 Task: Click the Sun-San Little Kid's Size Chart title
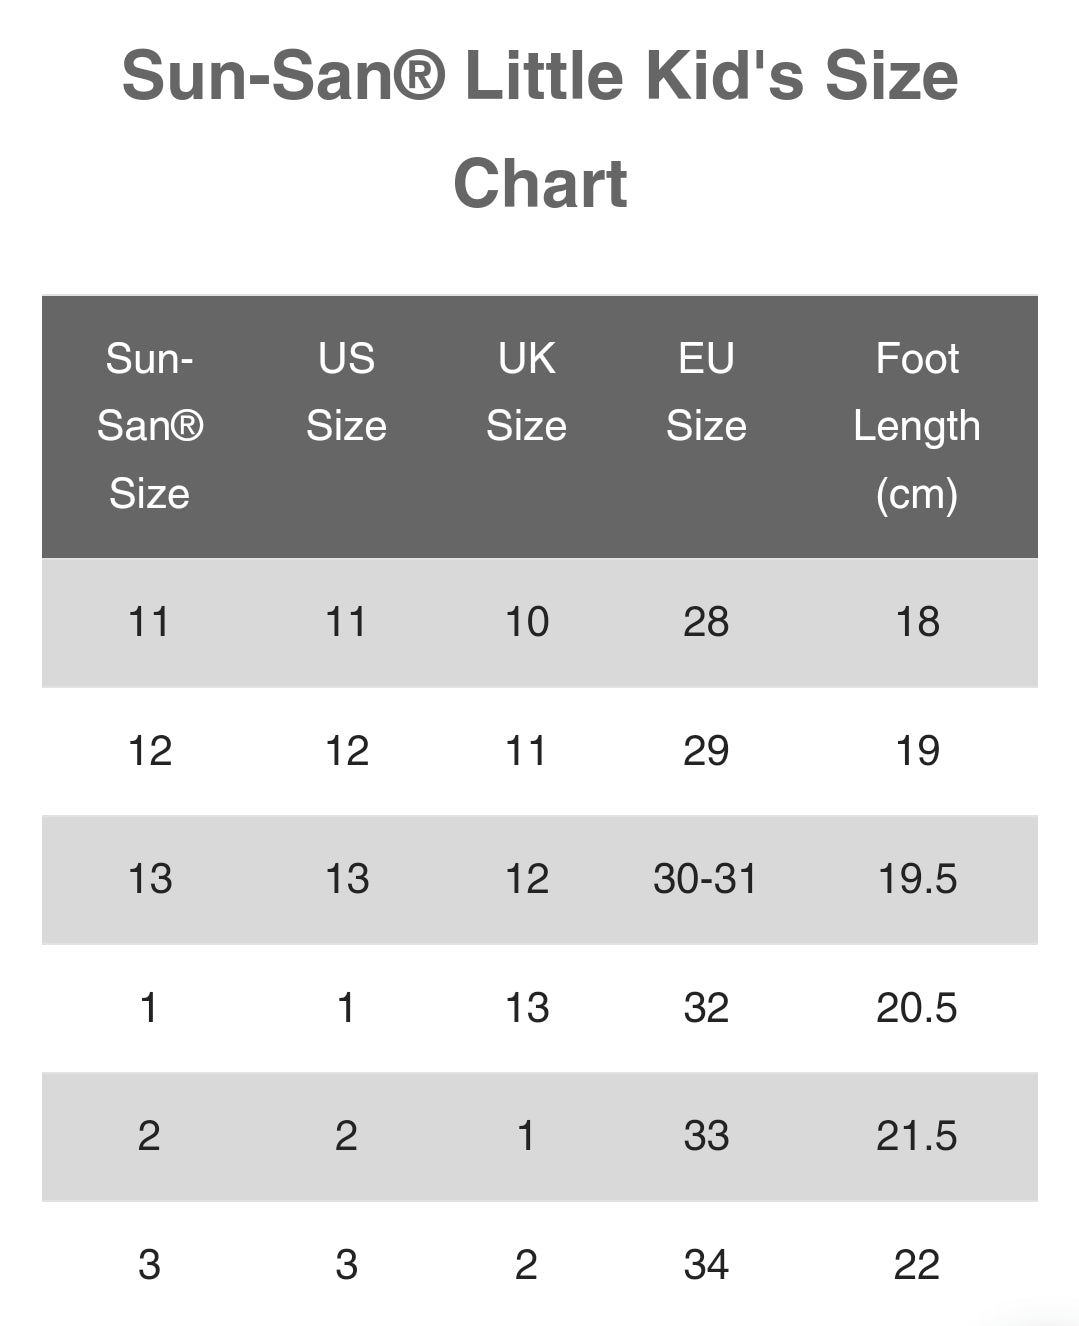[540, 130]
